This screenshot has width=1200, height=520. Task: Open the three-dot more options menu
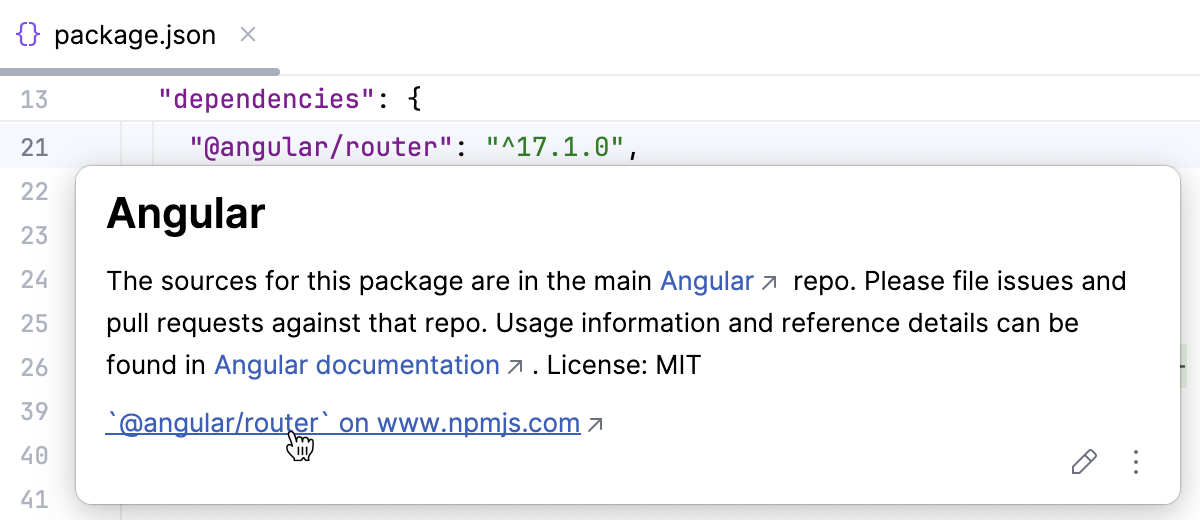[1135, 462]
